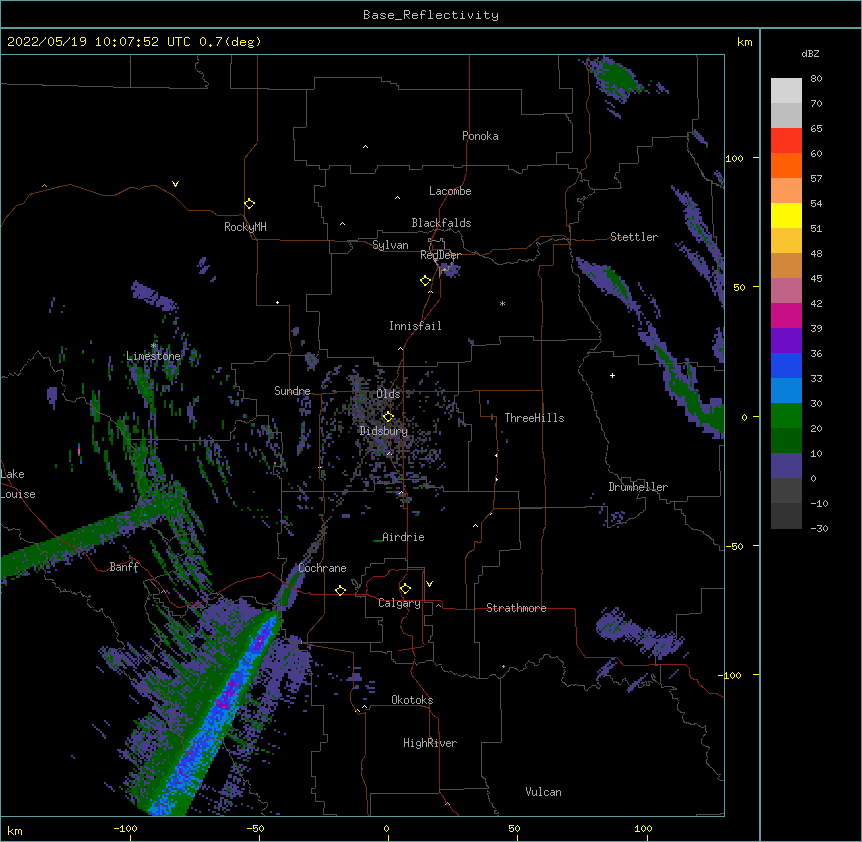The width and height of the screenshot is (862, 842).
Task: Click the Stettler label
Action: click(634, 237)
